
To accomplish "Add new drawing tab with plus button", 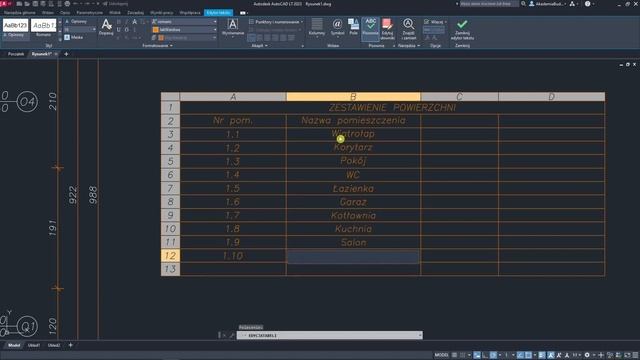I will [x=66, y=54].
